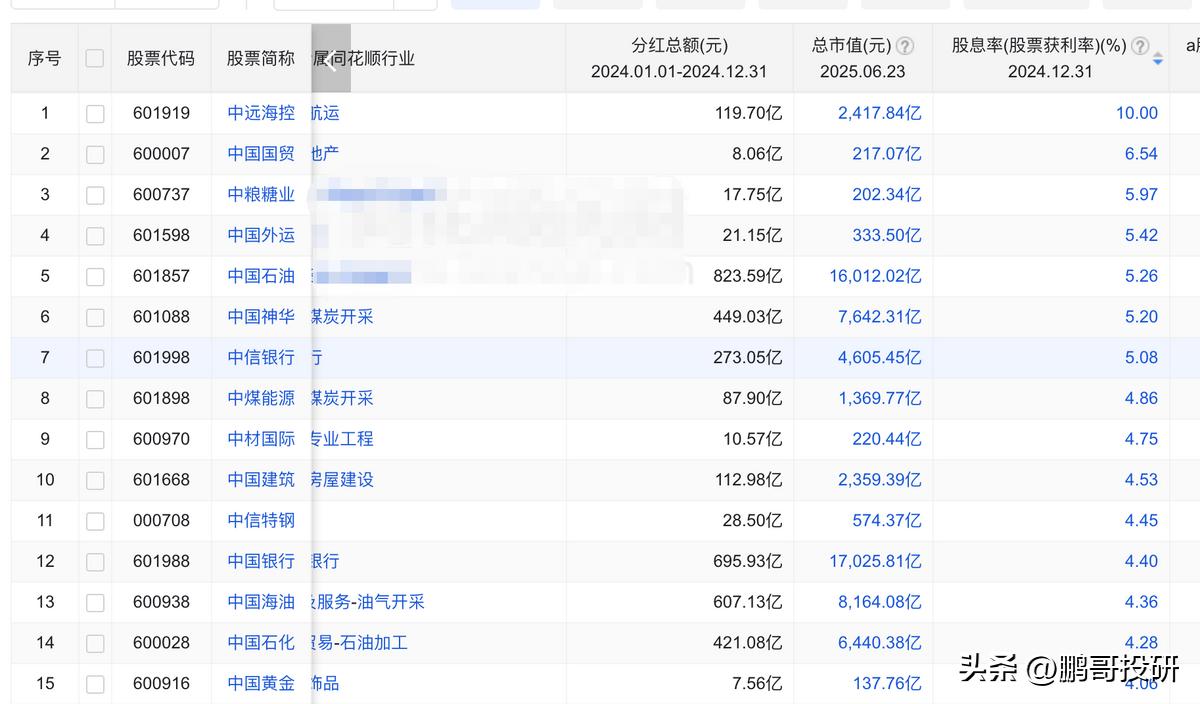This screenshot has width=1200, height=704.
Task: Check the 中国银行 row checkbox
Action: [95, 561]
